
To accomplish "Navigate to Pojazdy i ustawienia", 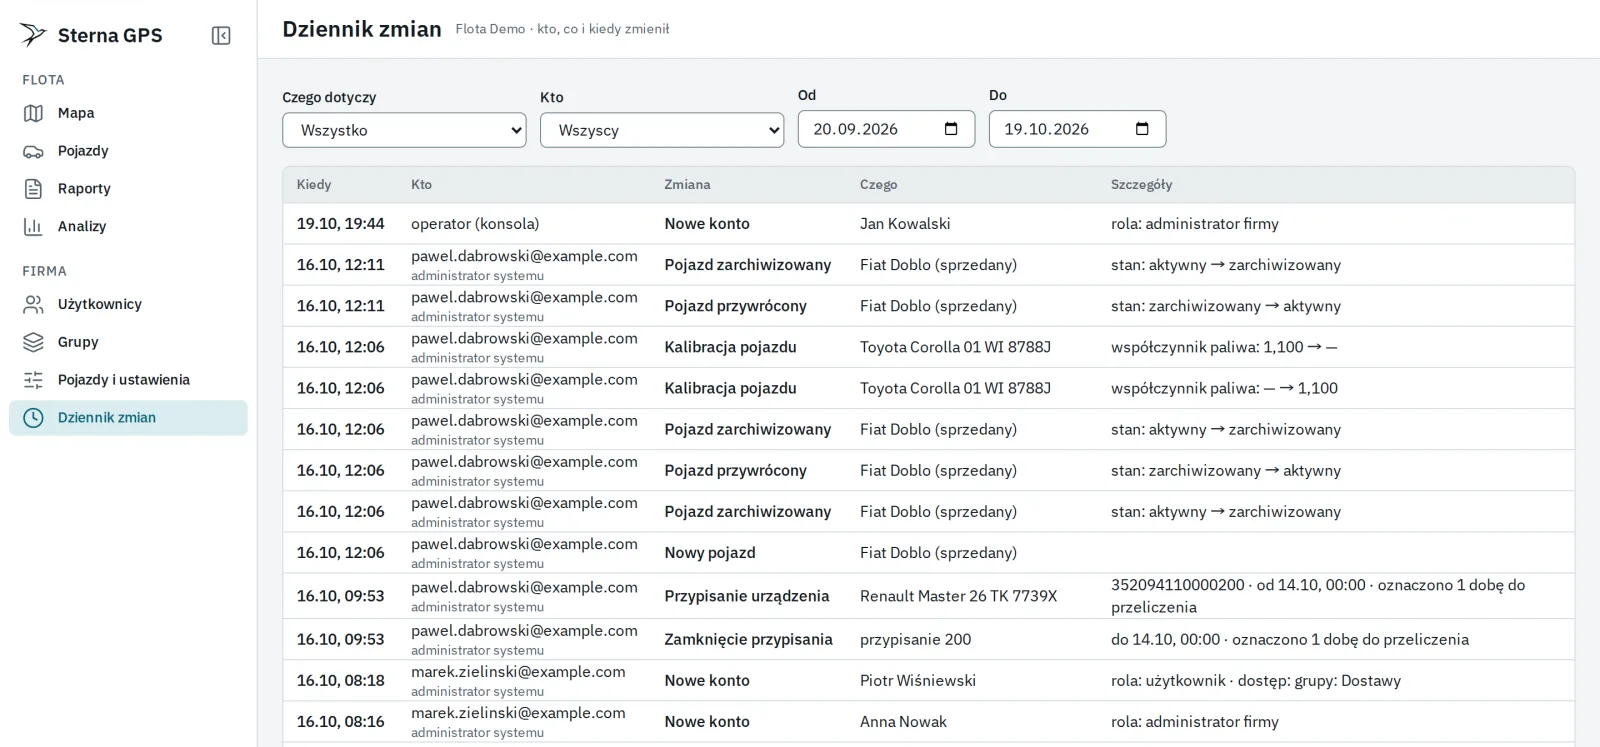I will click(x=128, y=380).
